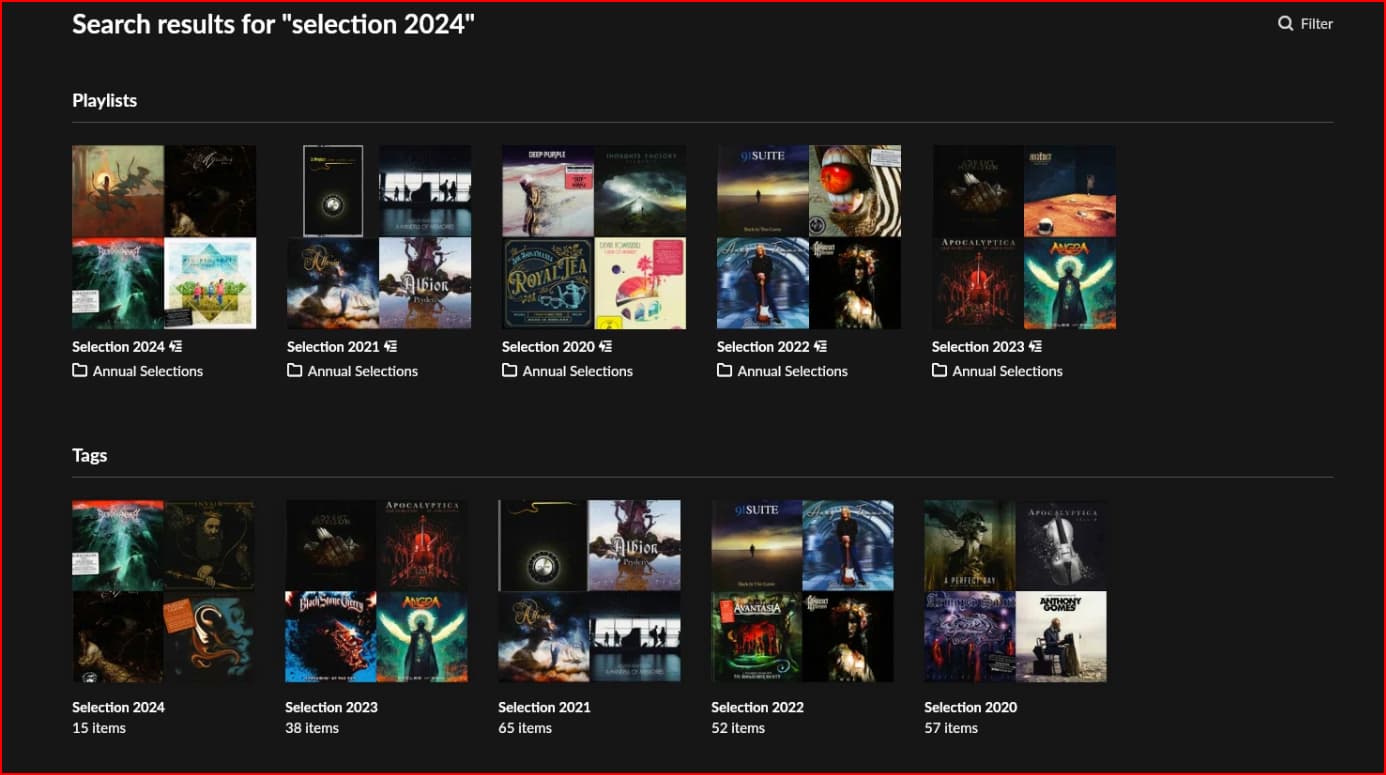
Task: Click the Selection 2023 tag title
Action: tap(331, 707)
